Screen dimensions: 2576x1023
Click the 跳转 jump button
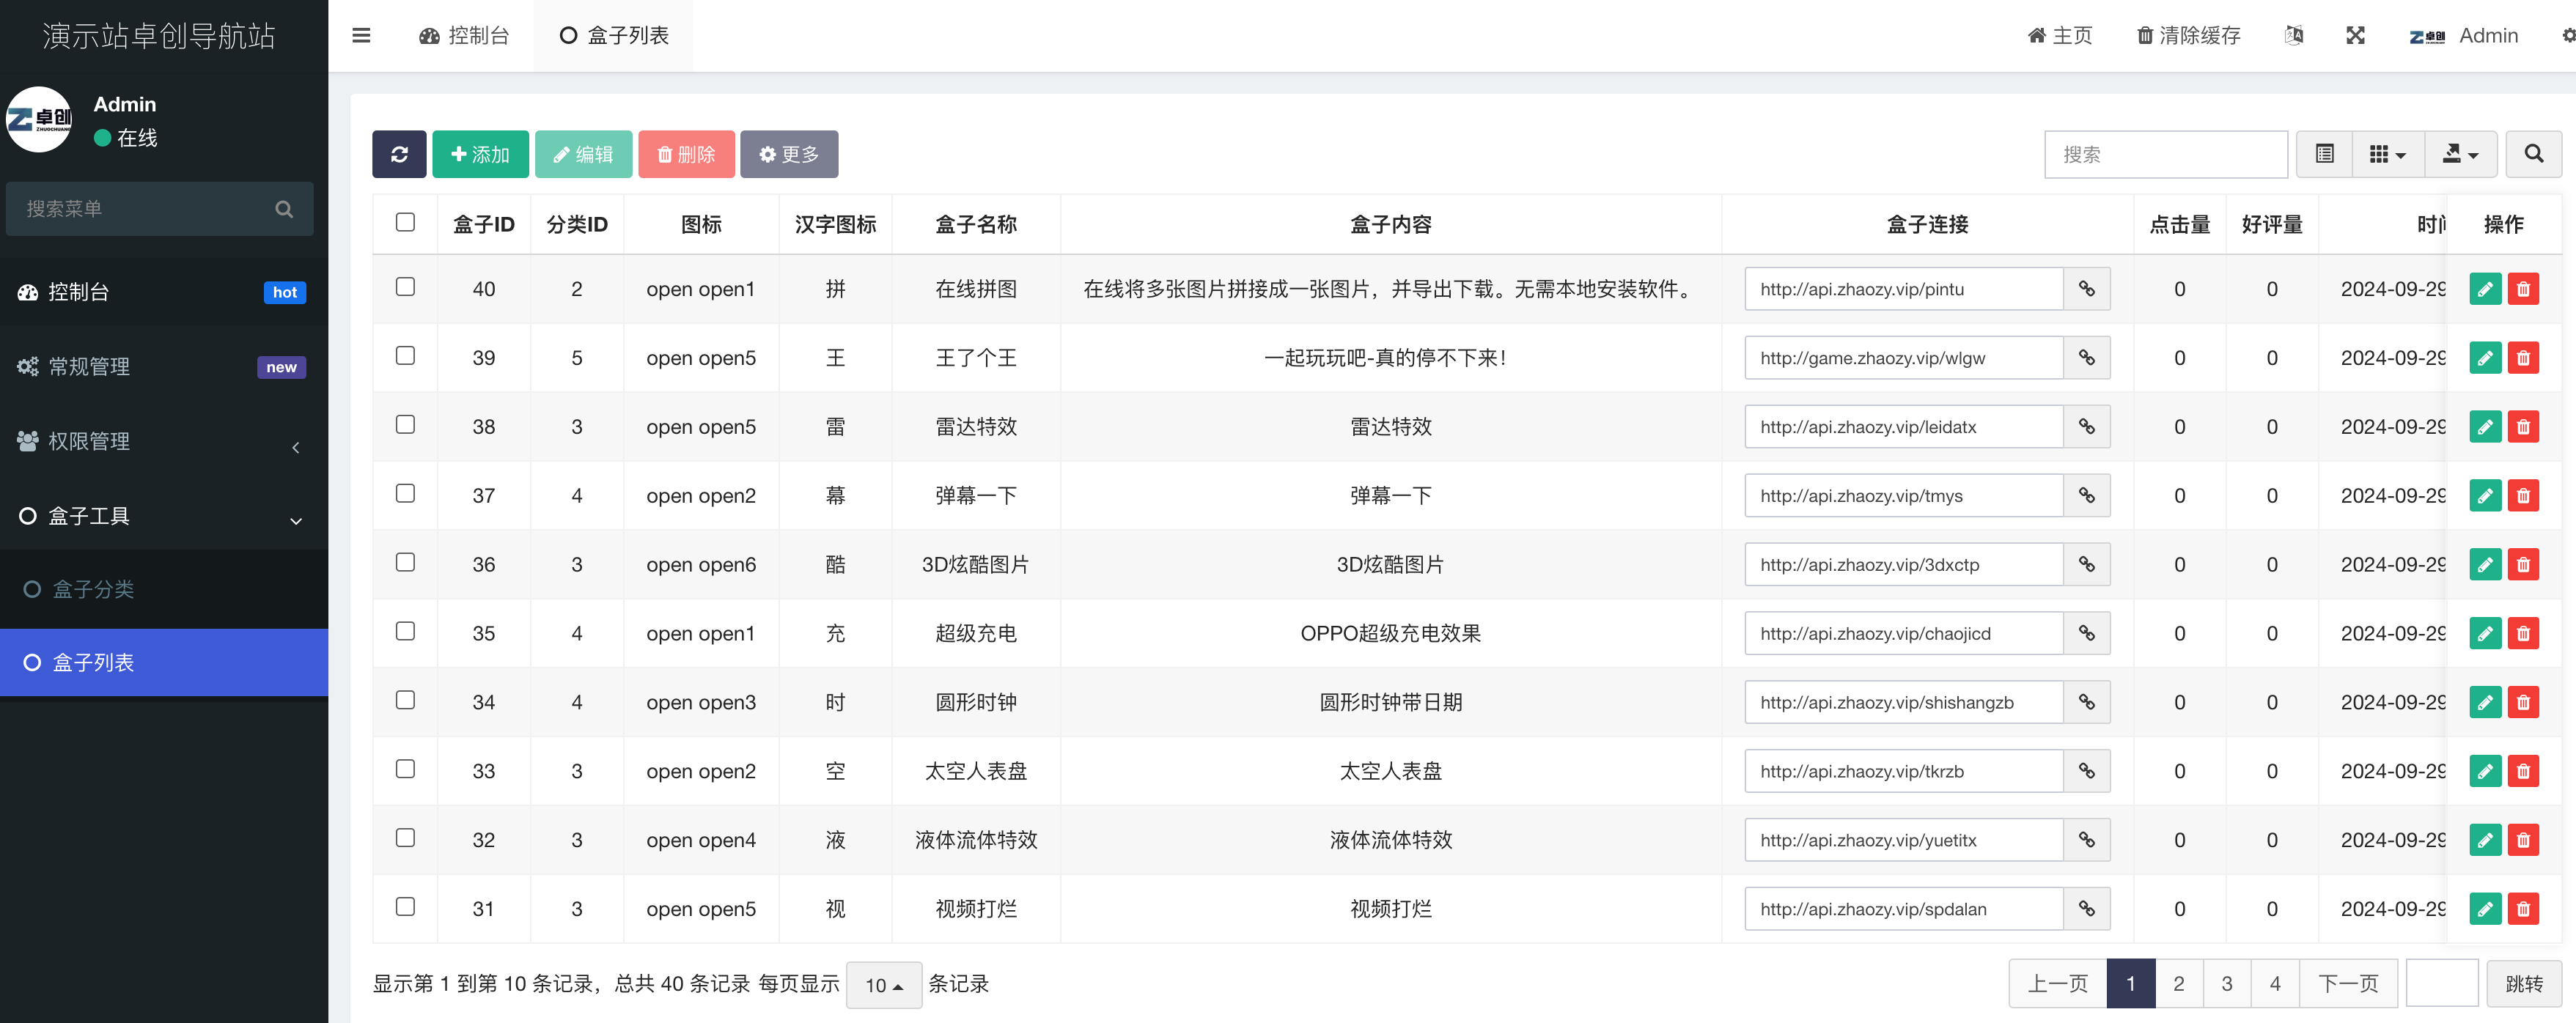tap(2524, 984)
